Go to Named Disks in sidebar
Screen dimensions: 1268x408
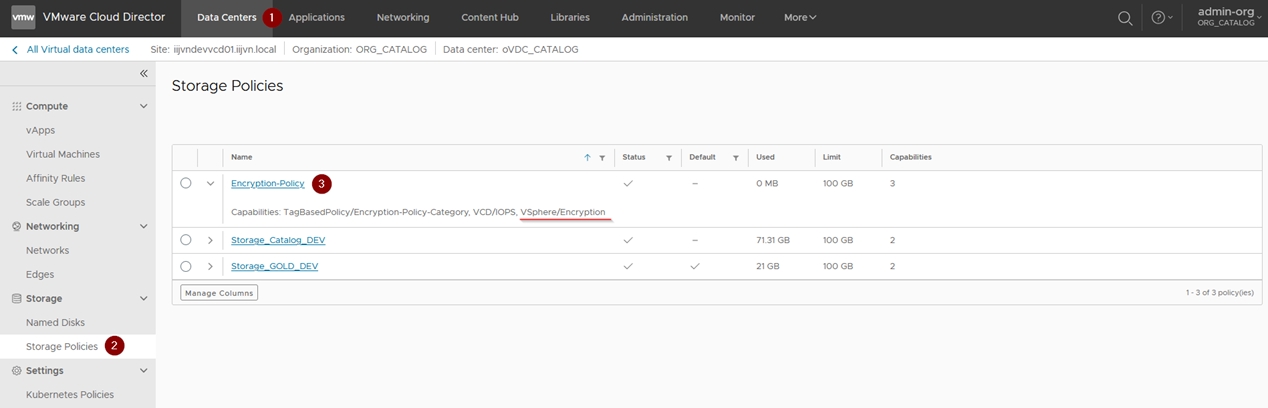pyautogui.click(x=55, y=323)
